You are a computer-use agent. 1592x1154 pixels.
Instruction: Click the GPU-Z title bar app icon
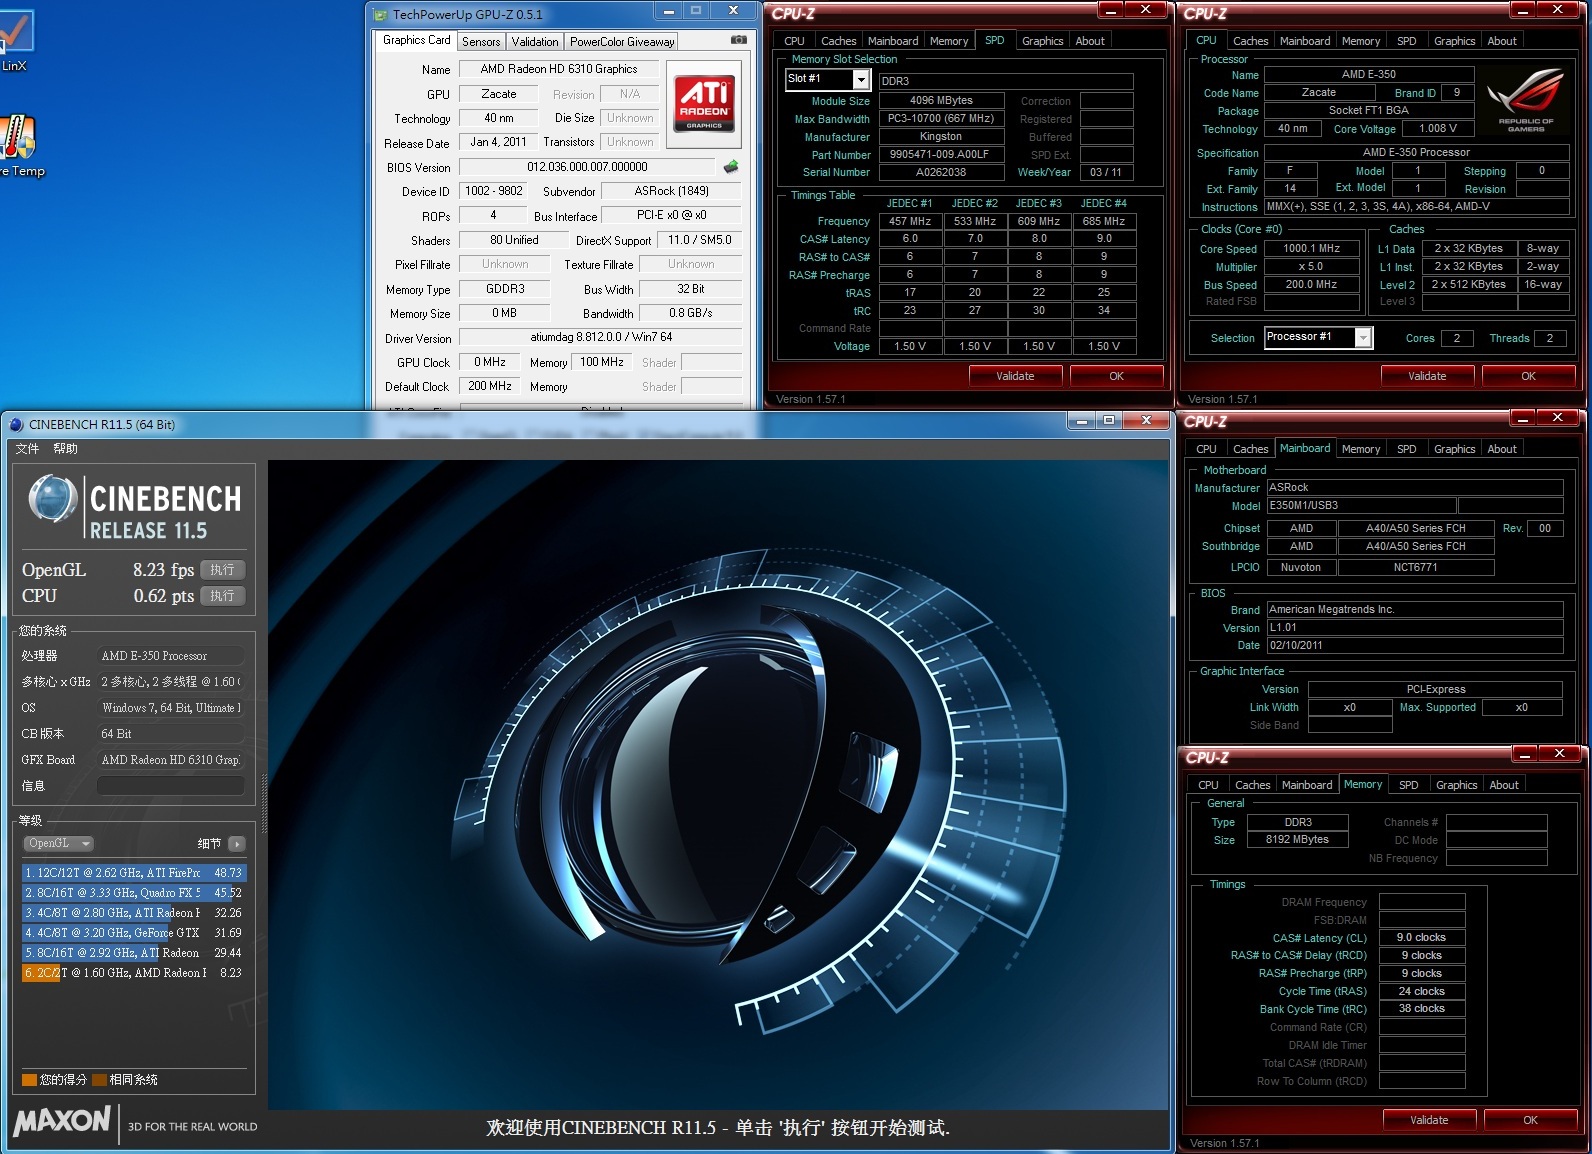tap(380, 15)
